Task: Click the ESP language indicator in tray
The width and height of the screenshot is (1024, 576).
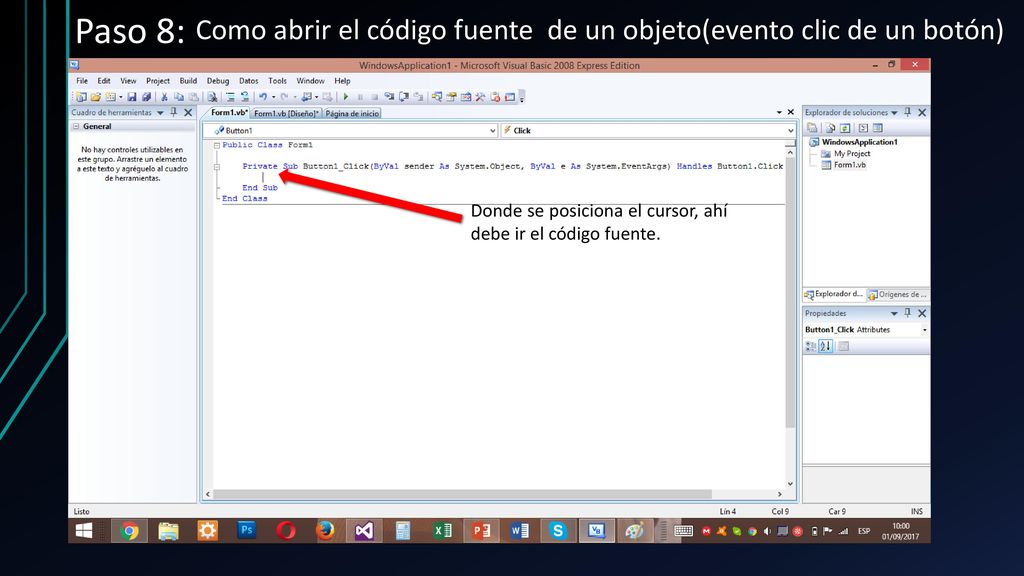Action: (864, 531)
